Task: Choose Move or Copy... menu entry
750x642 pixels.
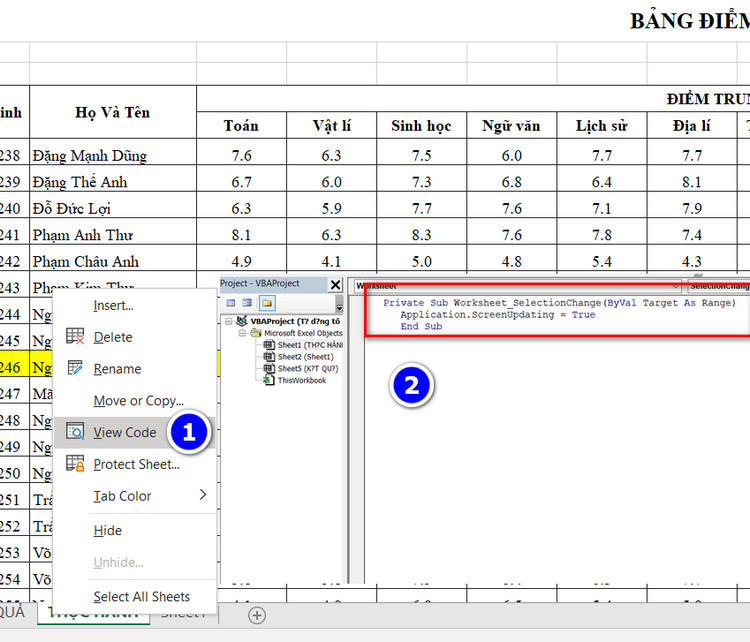Action: [138, 400]
